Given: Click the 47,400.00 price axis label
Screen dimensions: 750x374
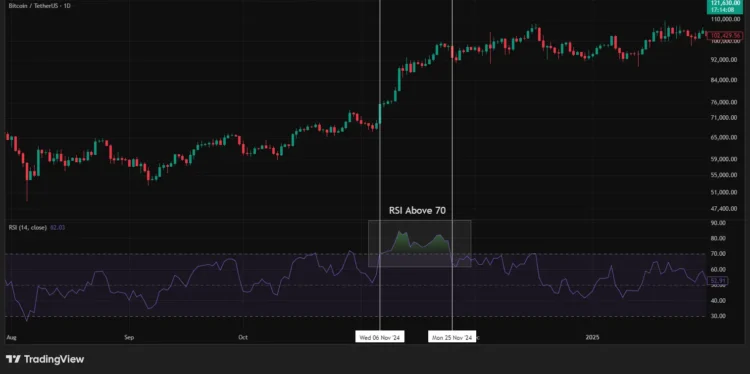Looking at the screenshot, I should tap(725, 209).
